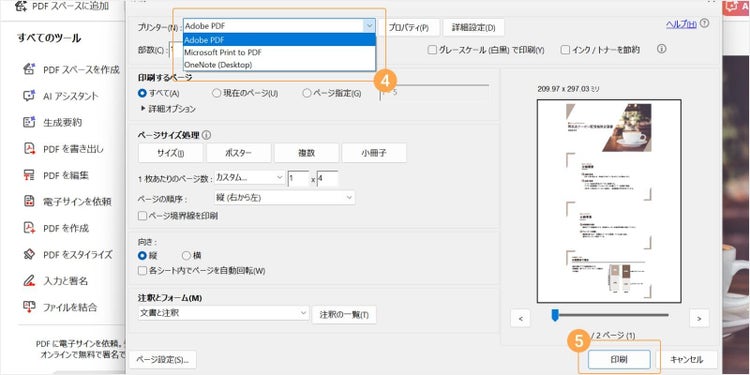Click the ファイルを結合 tool icon

[29, 307]
